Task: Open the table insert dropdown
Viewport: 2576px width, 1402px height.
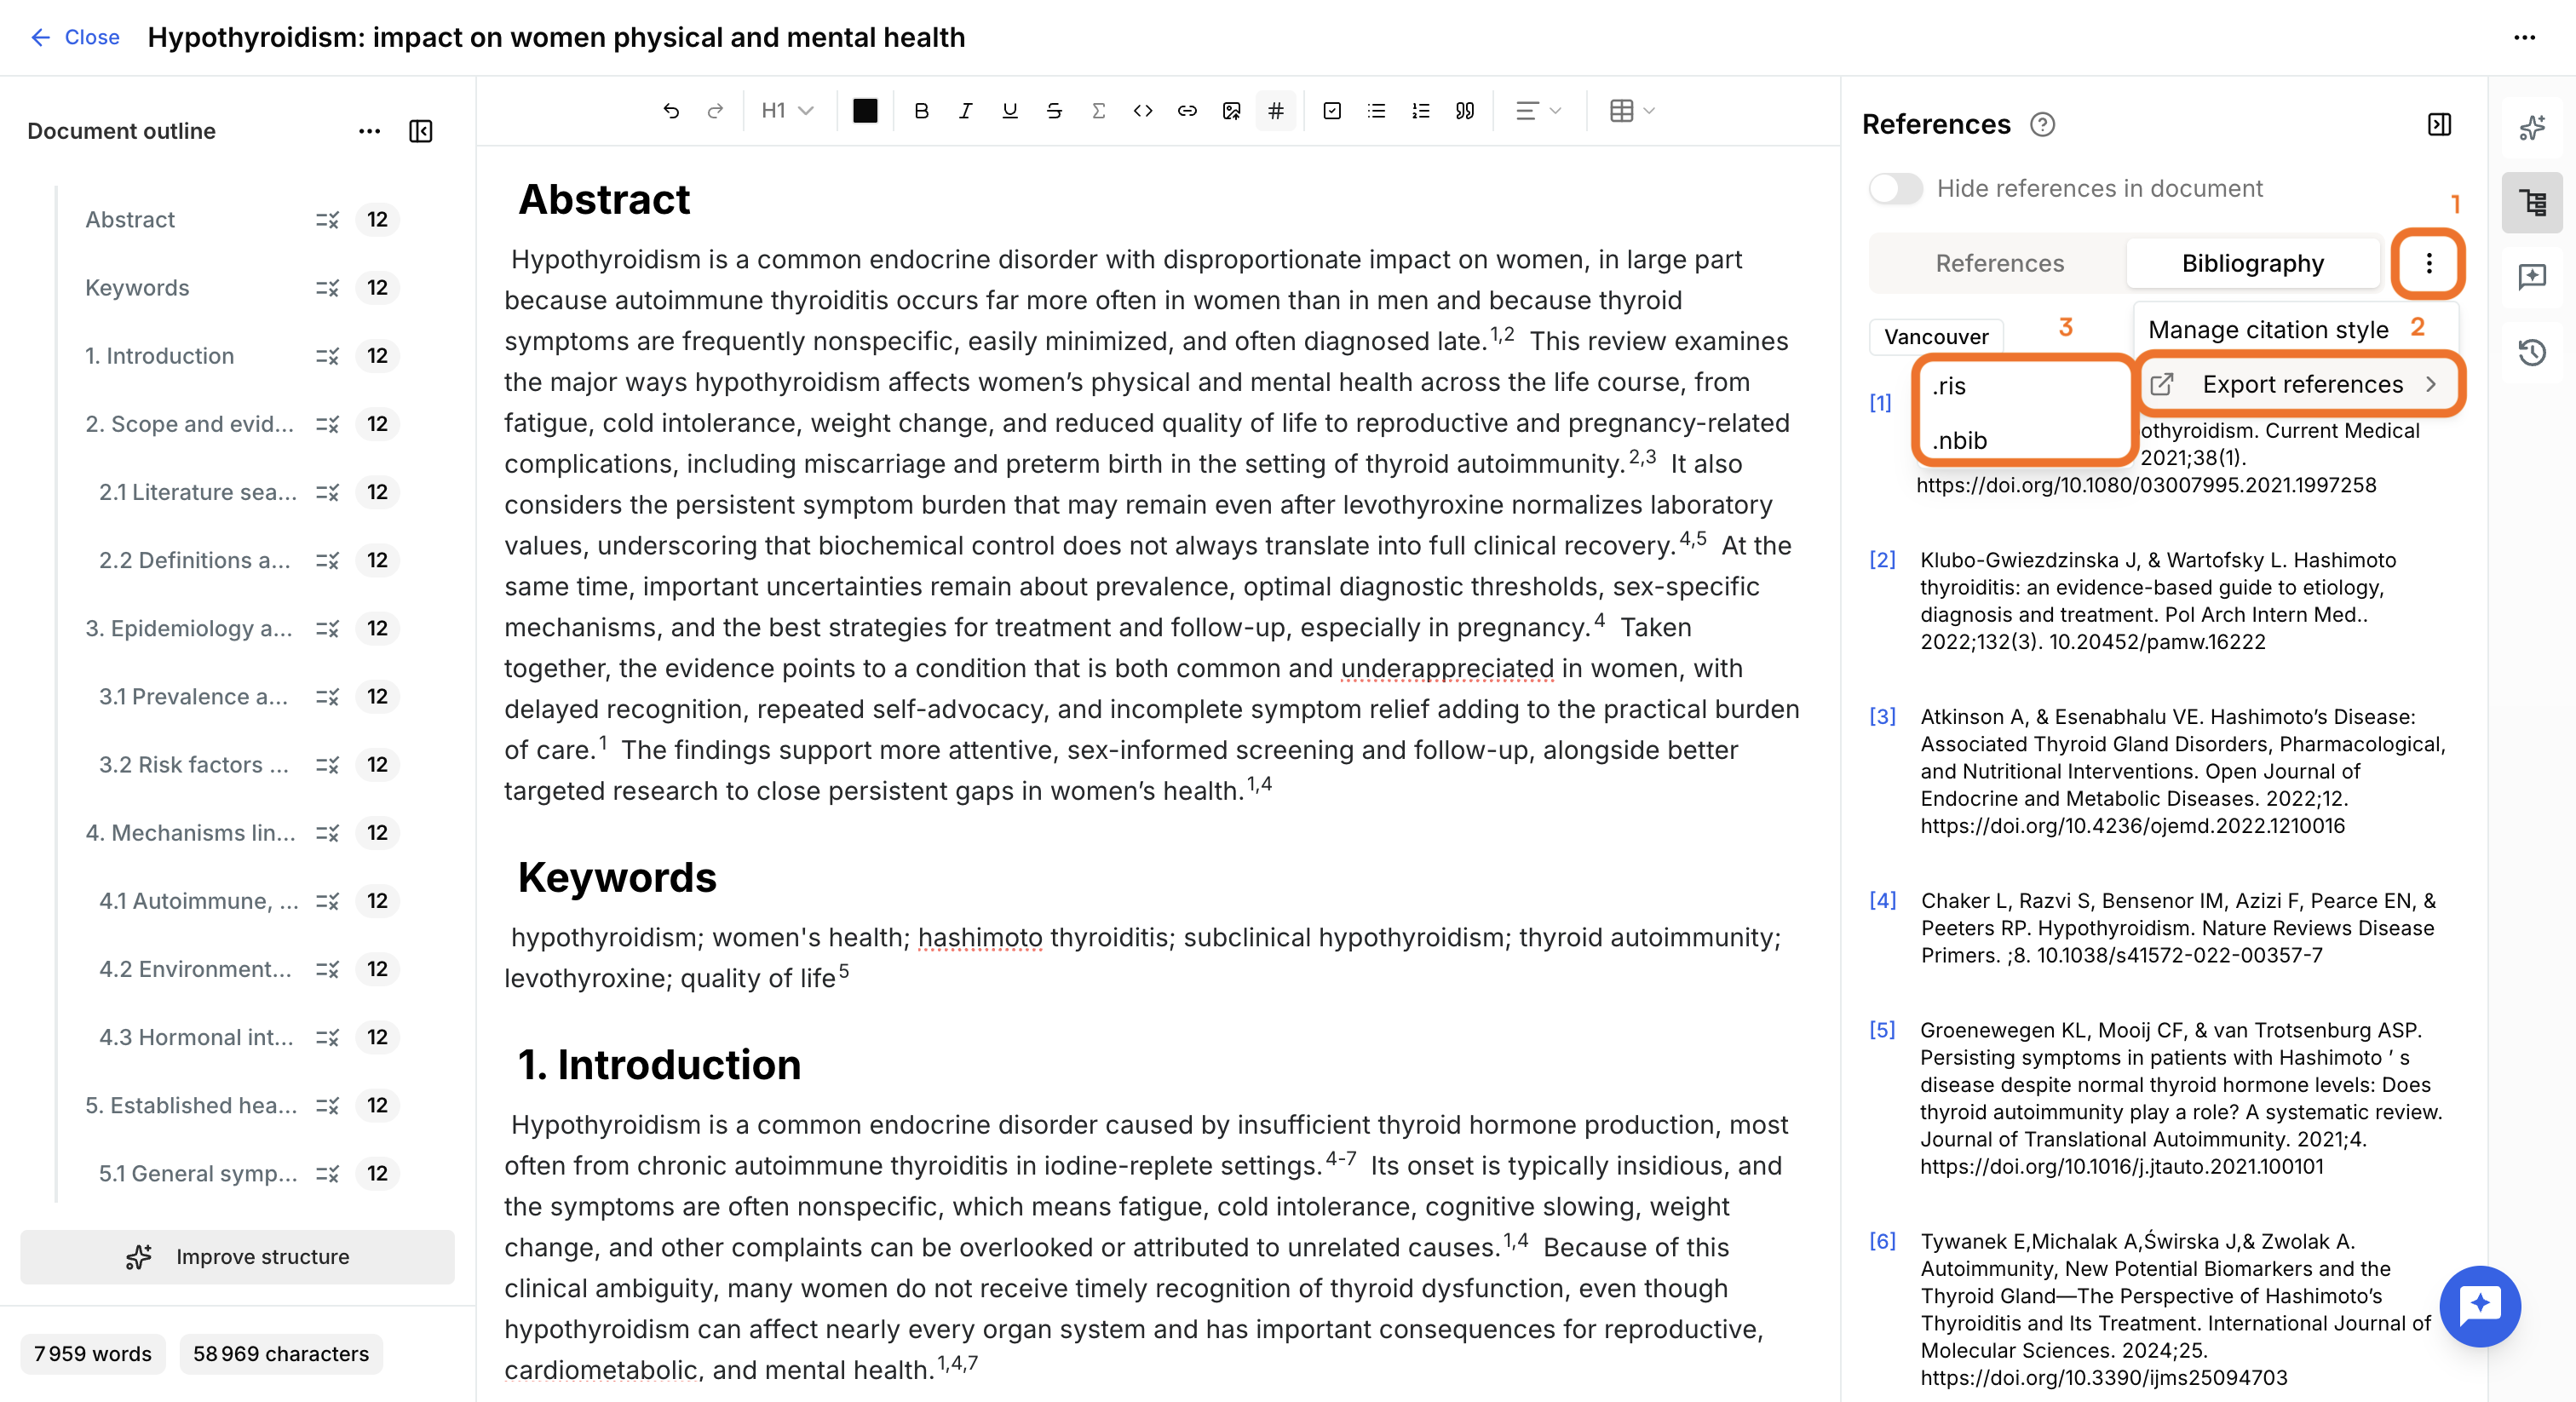Action: tap(1632, 111)
